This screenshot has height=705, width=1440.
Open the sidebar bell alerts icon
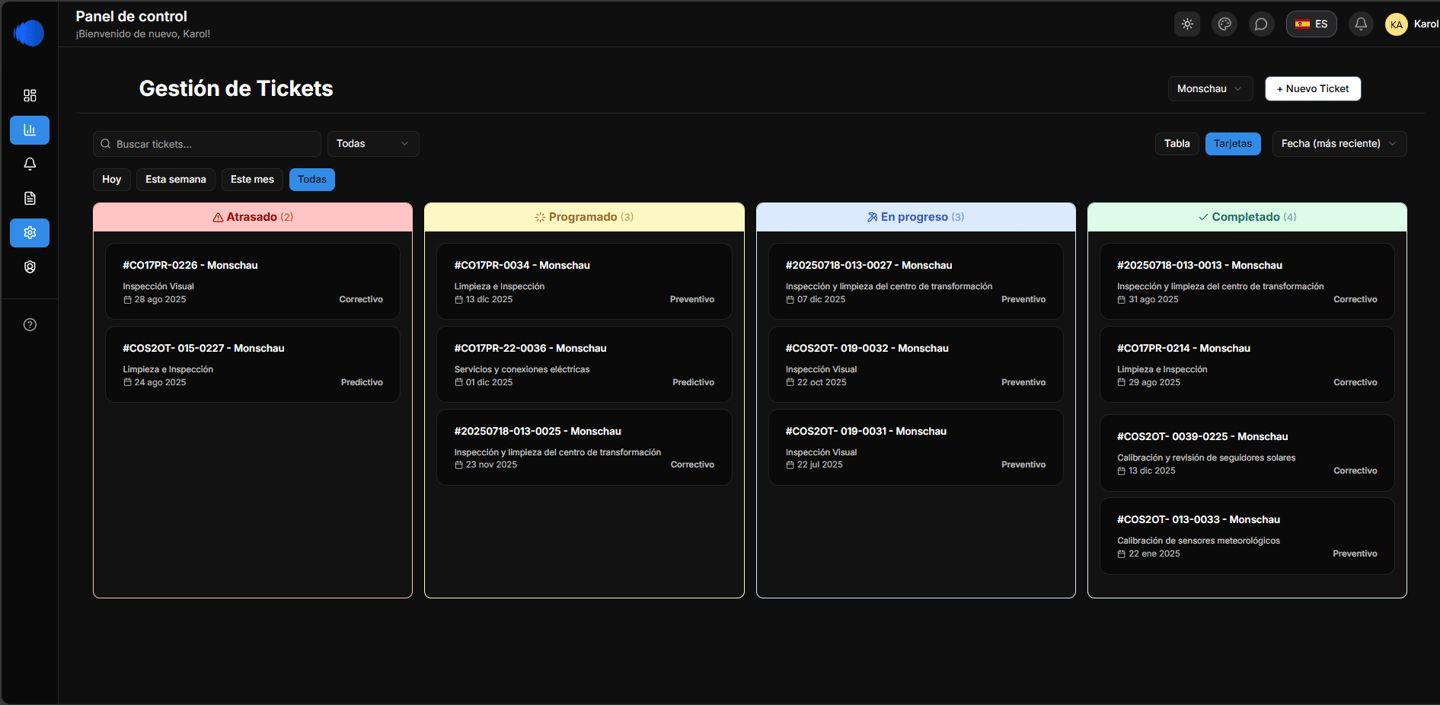point(30,164)
